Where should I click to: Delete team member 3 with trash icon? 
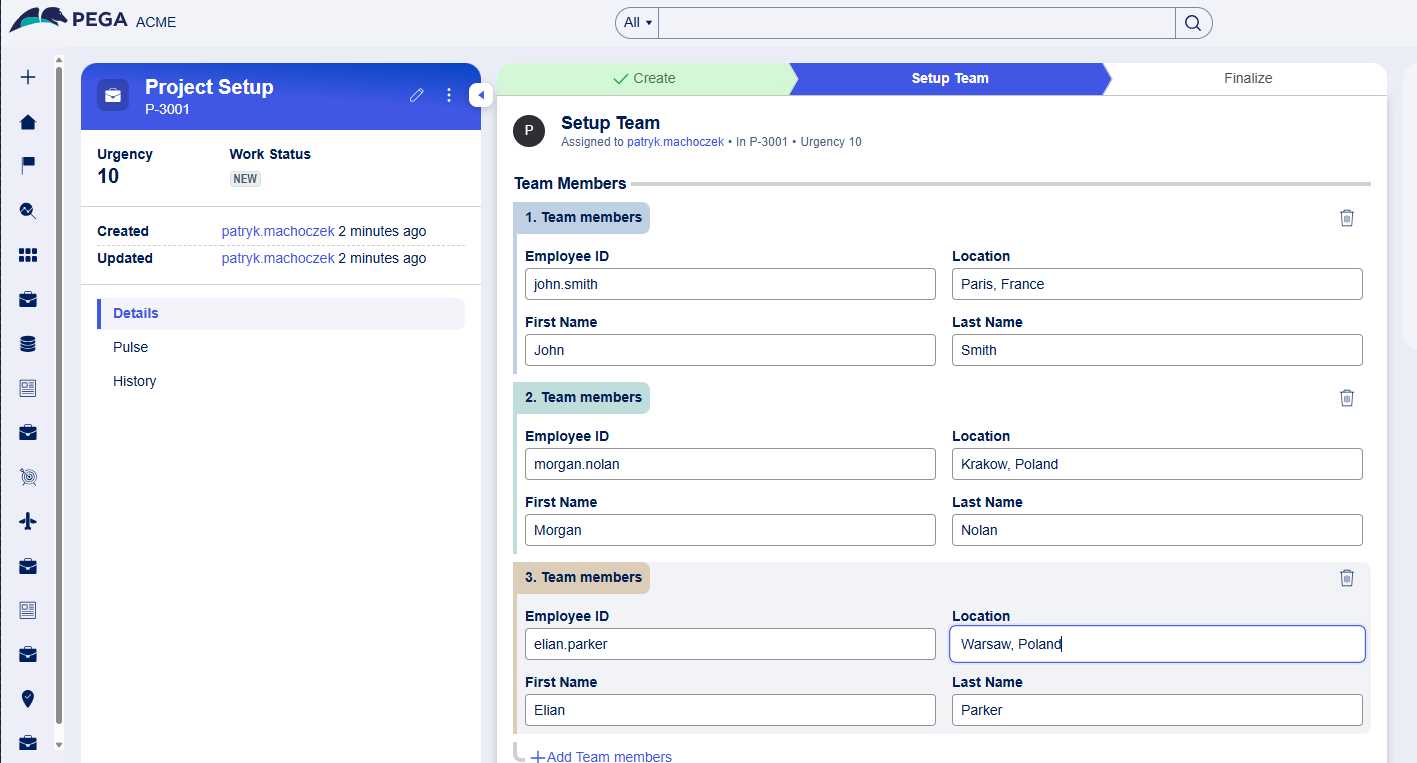click(x=1346, y=578)
